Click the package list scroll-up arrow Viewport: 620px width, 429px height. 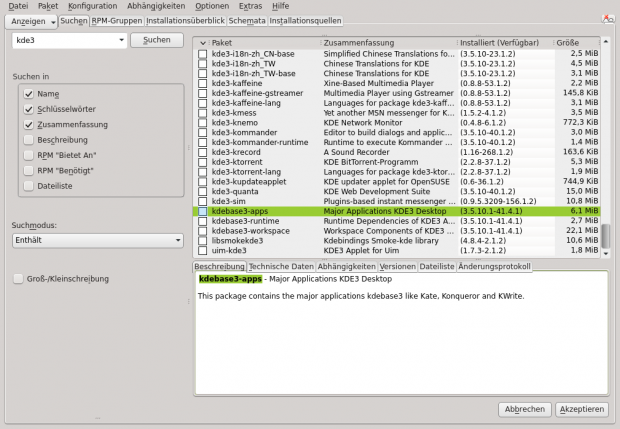click(x=605, y=42)
